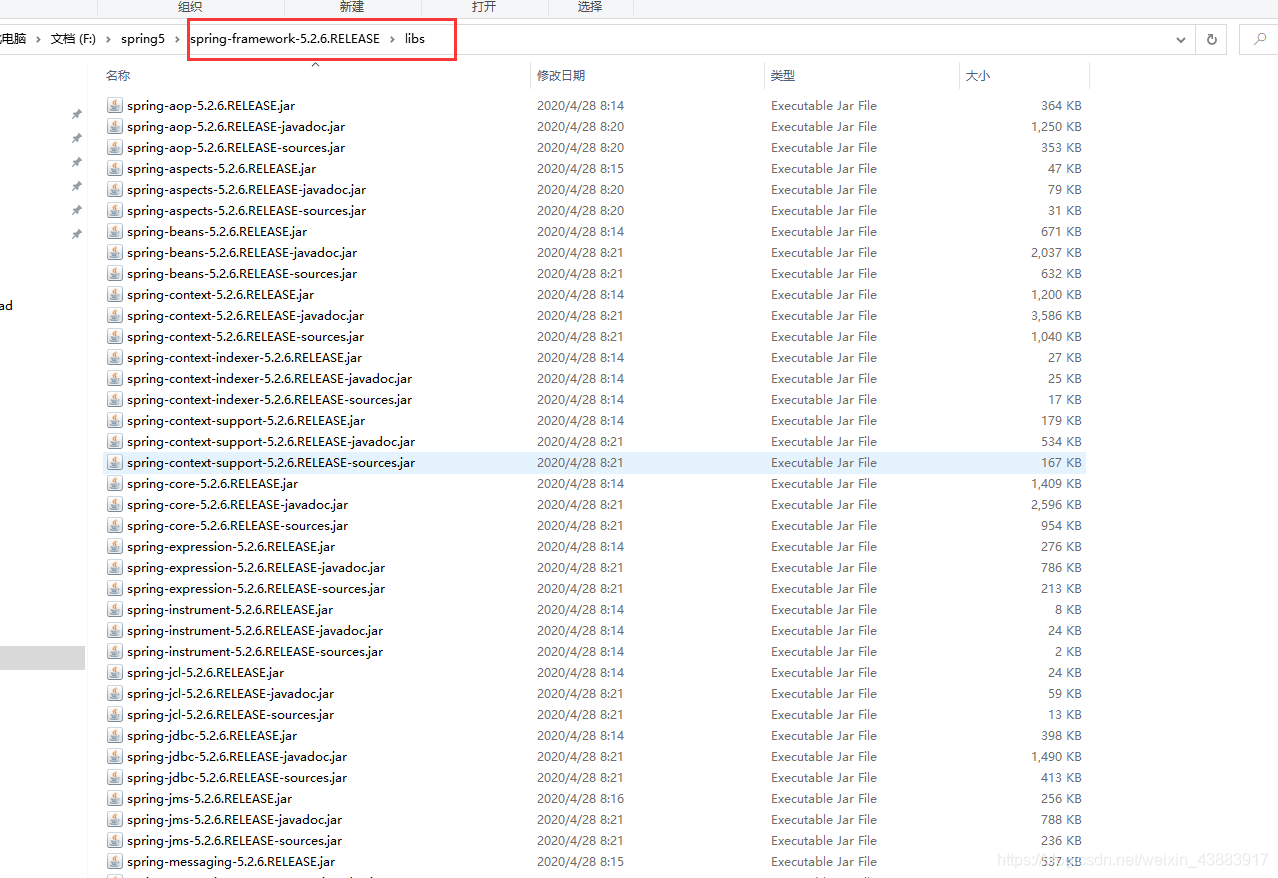Screen dimensions: 1278x878
Task: Click the jar icon of spring-aspects-5.2.6.RELEASE.jar
Action: point(114,168)
